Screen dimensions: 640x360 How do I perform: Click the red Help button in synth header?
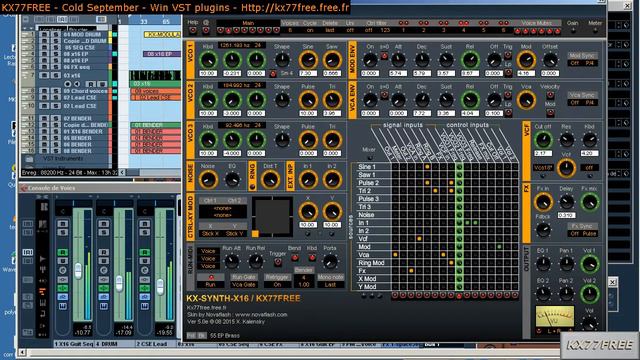(193, 30)
